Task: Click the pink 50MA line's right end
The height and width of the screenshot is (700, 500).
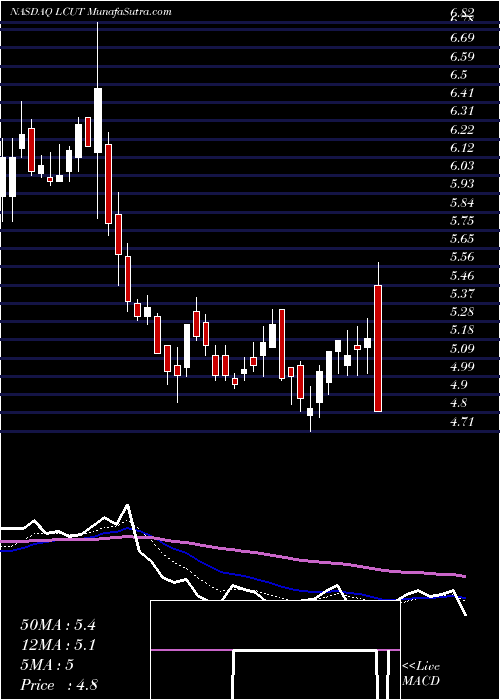Action: (x=464, y=576)
